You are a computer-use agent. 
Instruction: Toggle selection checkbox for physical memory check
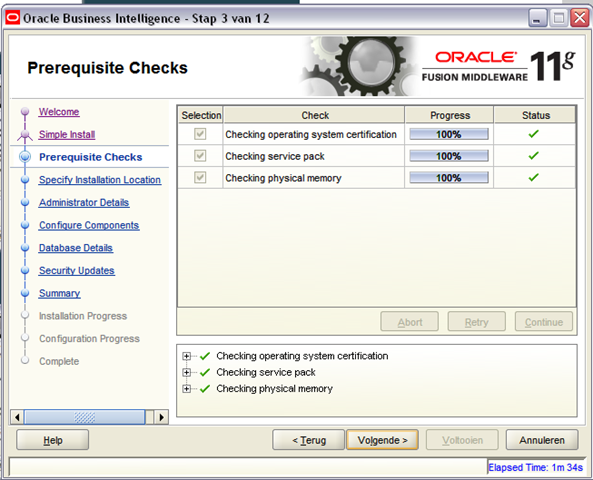[x=200, y=177]
